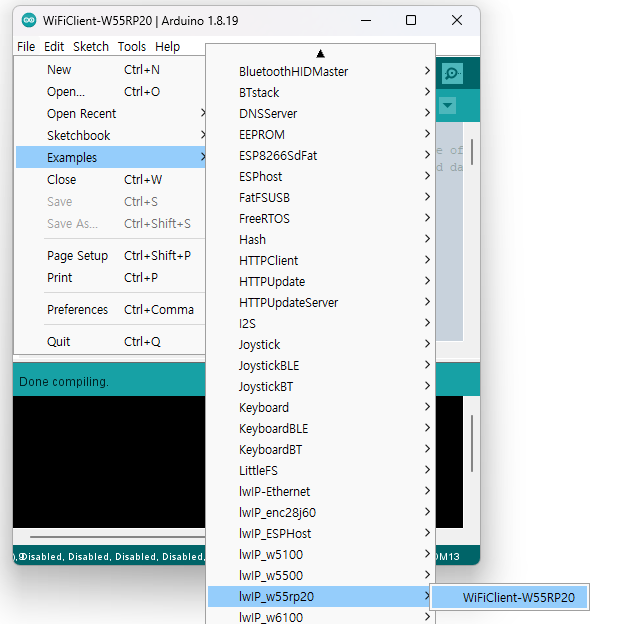The image size is (617, 624).
Task: Open the Help menu
Action: (x=168, y=47)
